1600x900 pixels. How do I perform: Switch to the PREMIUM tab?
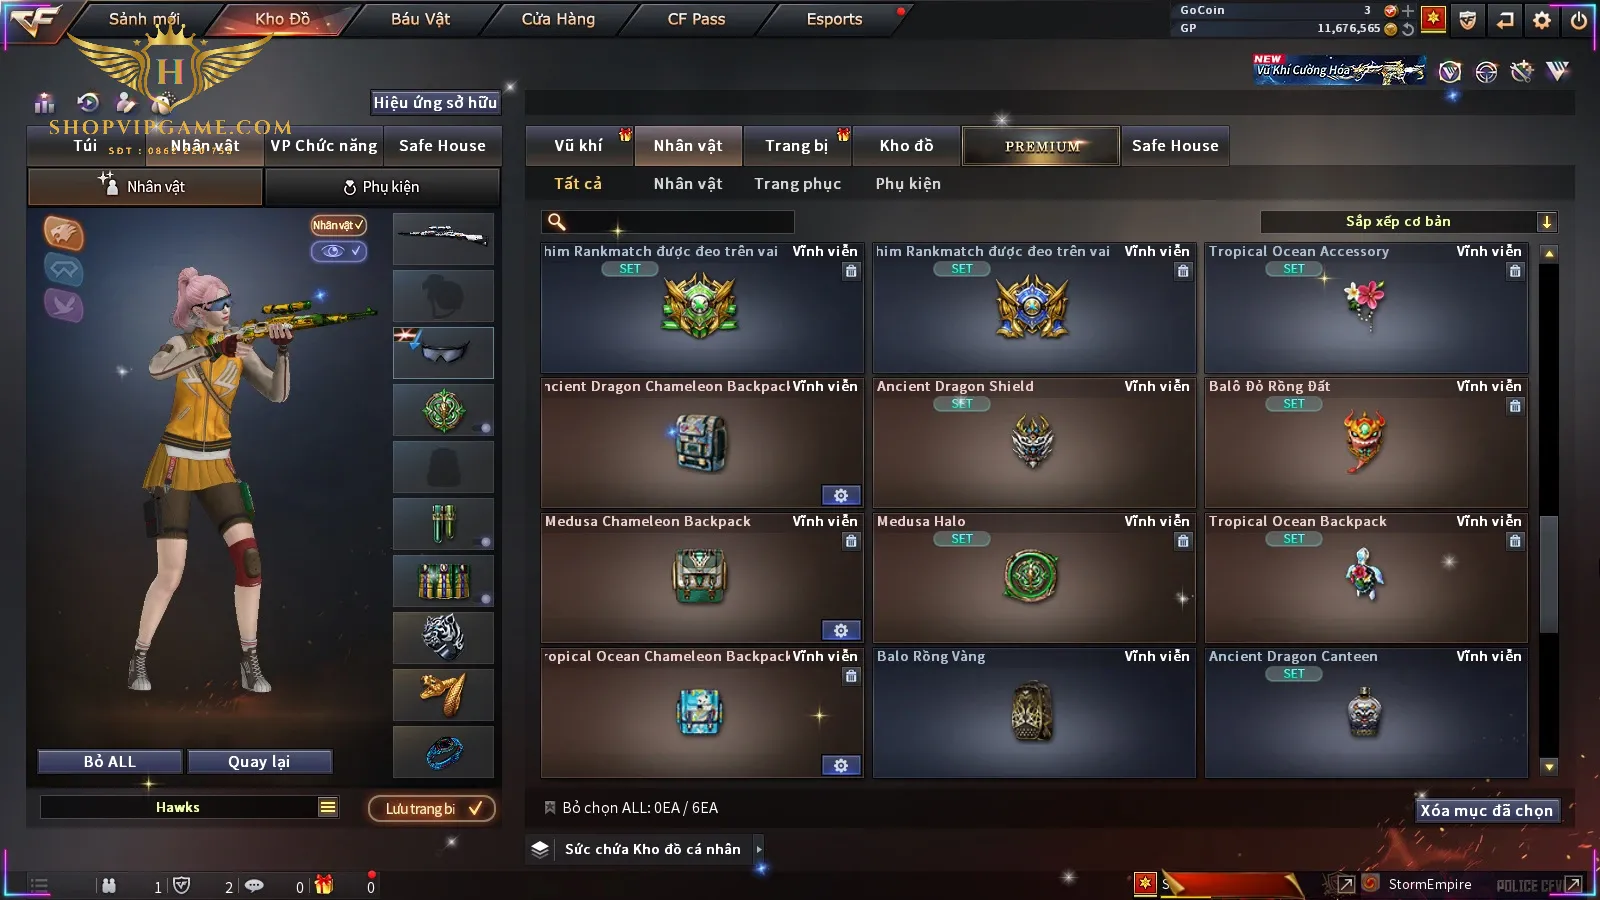pos(1041,146)
